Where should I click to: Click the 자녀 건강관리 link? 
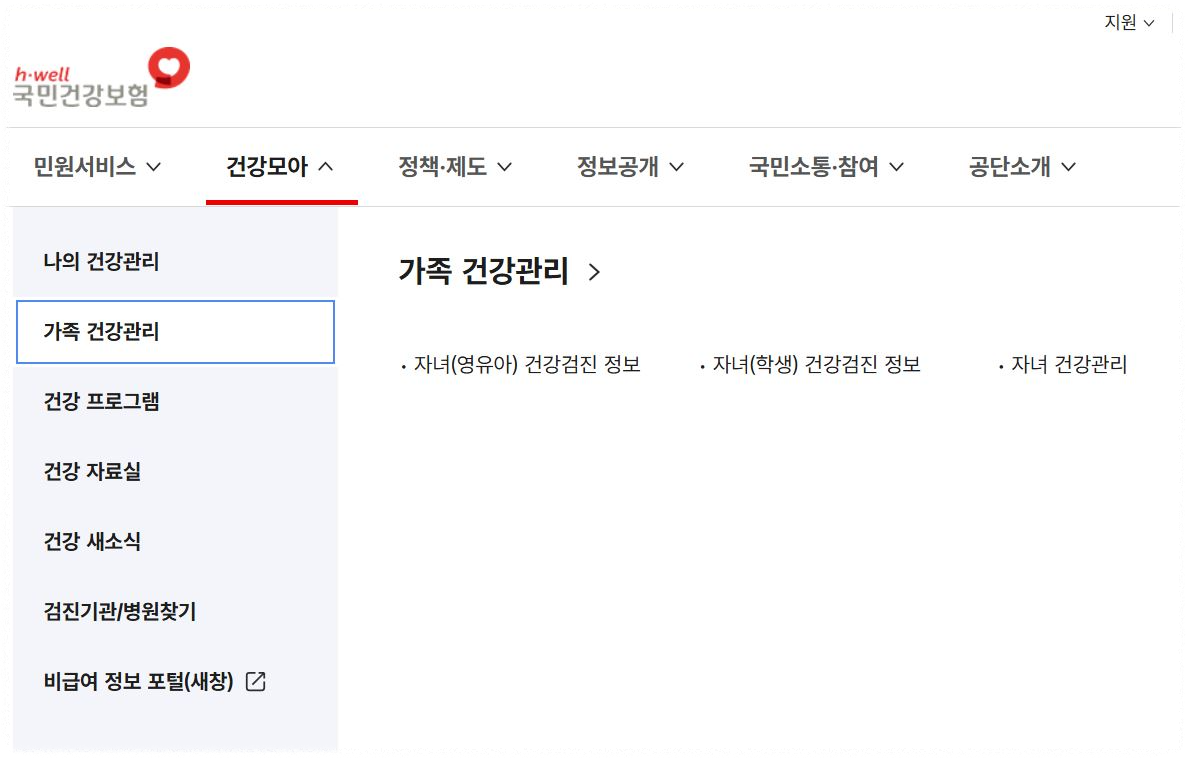[1072, 365]
